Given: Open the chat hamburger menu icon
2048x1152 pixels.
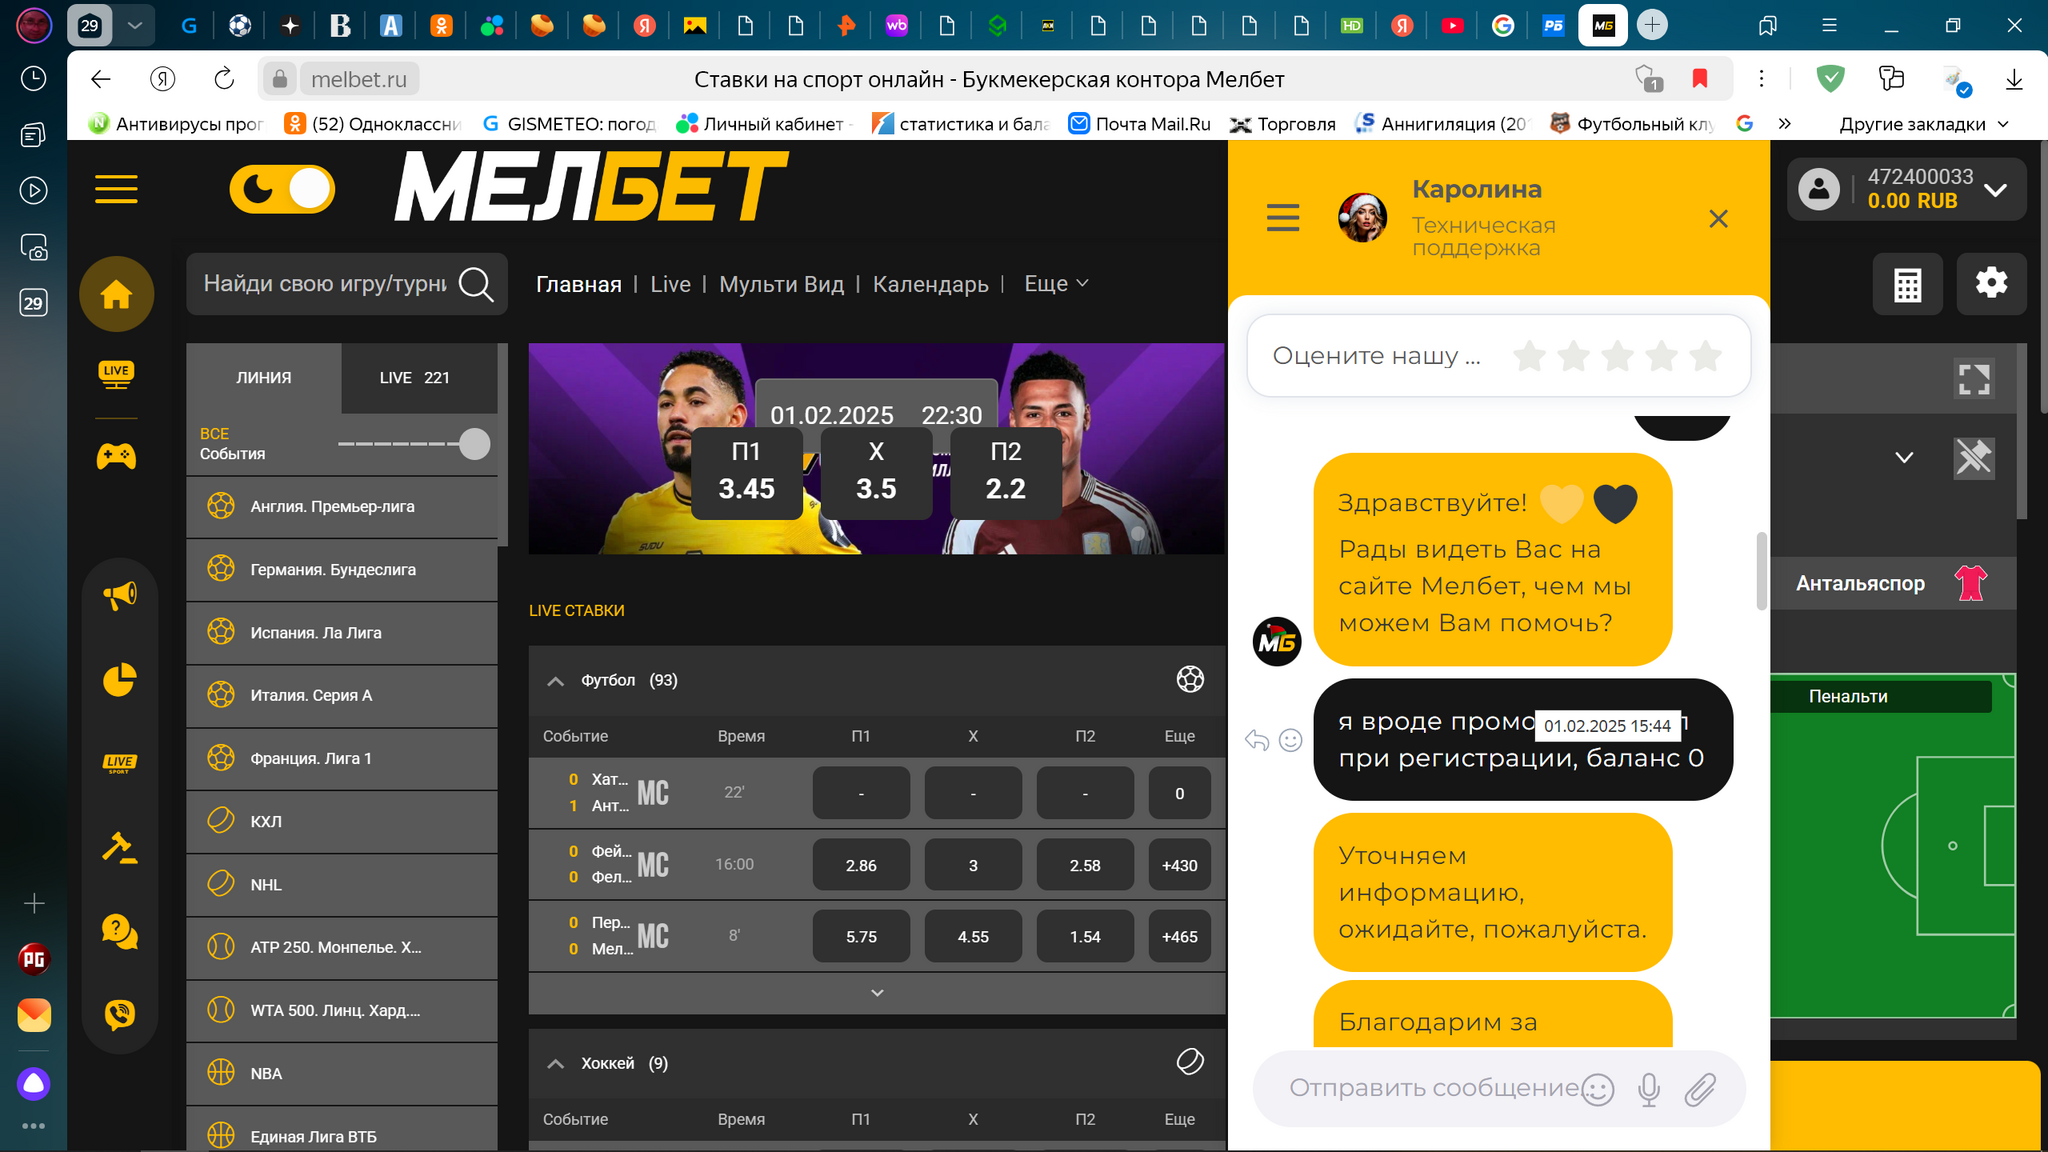Looking at the screenshot, I should pos(1283,218).
